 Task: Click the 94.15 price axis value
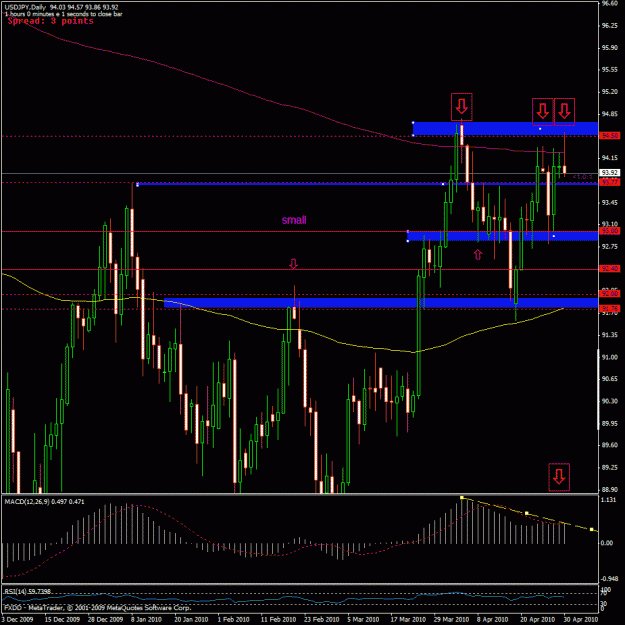pyautogui.click(x=609, y=158)
